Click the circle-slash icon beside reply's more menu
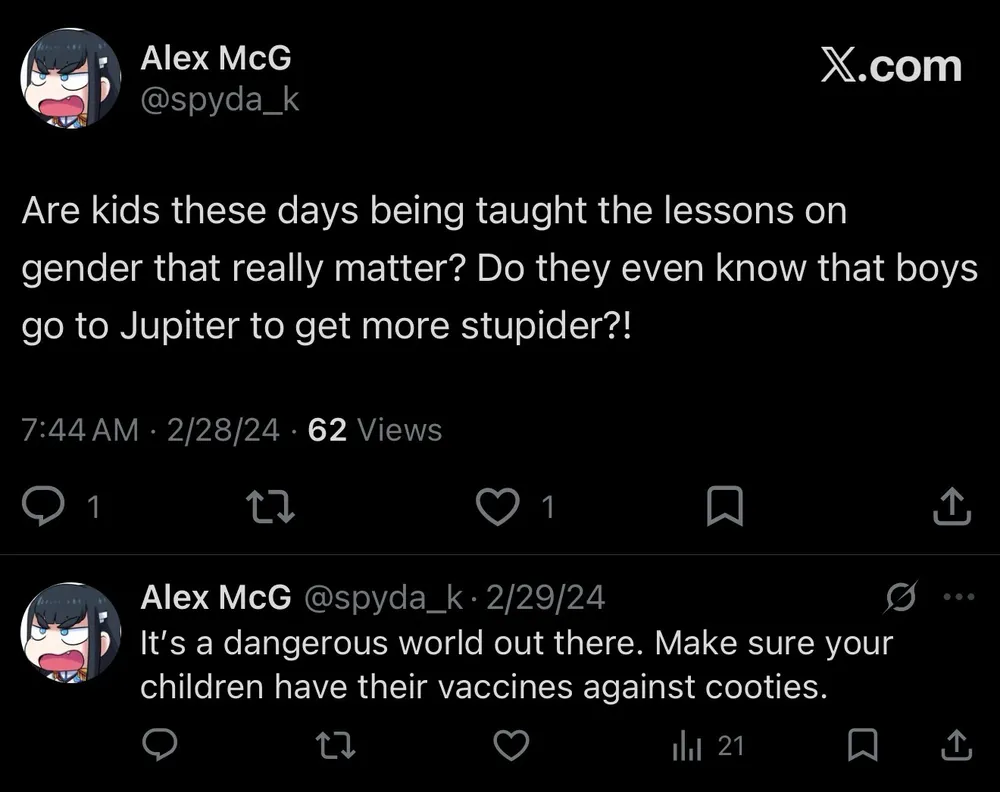Viewport: 1000px width, 792px height. click(x=901, y=597)
